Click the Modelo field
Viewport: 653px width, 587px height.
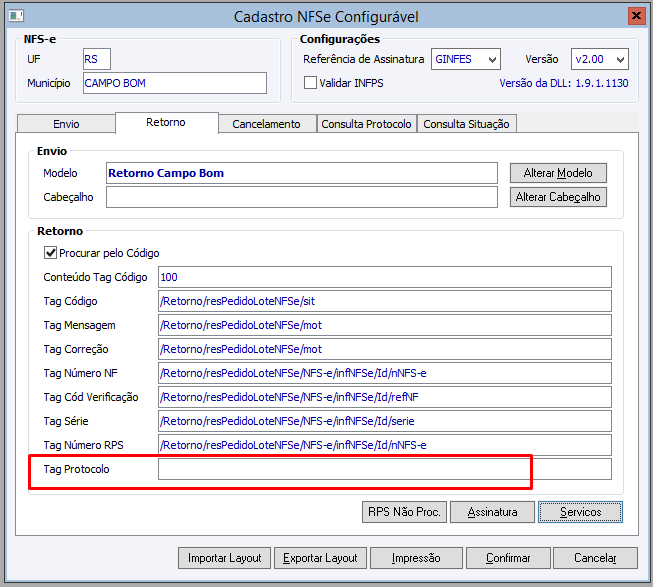tap(302, 173)
